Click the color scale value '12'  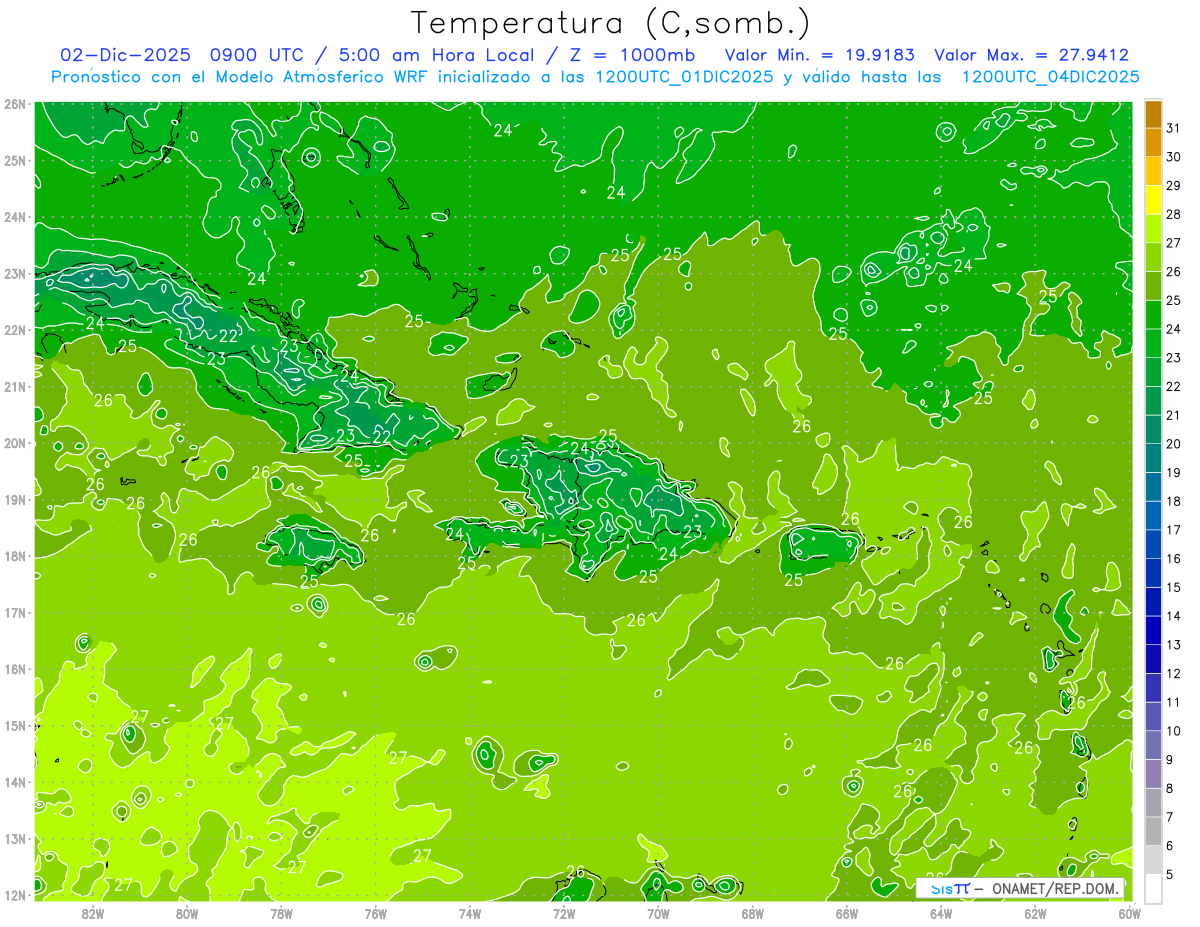[1173, 674]
